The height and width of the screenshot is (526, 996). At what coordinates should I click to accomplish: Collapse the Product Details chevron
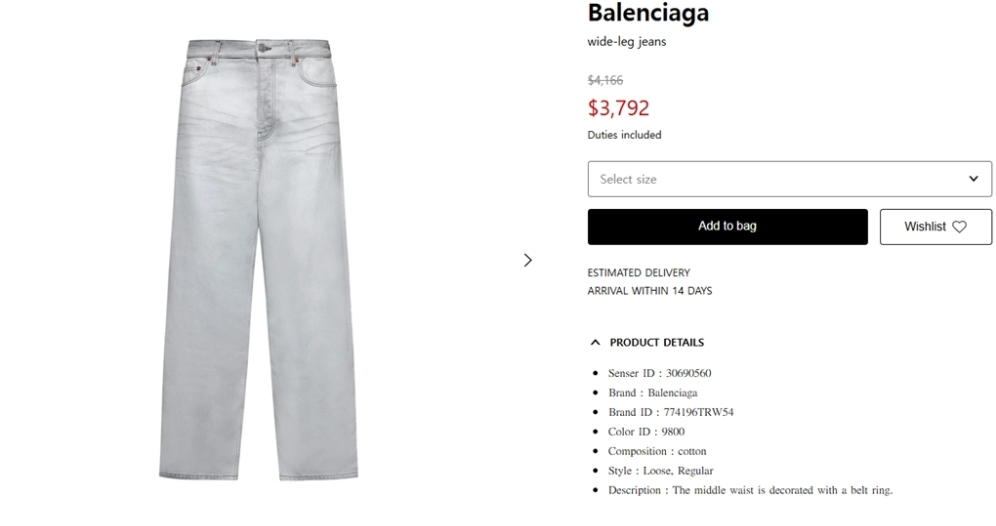[x=595, y=342]
